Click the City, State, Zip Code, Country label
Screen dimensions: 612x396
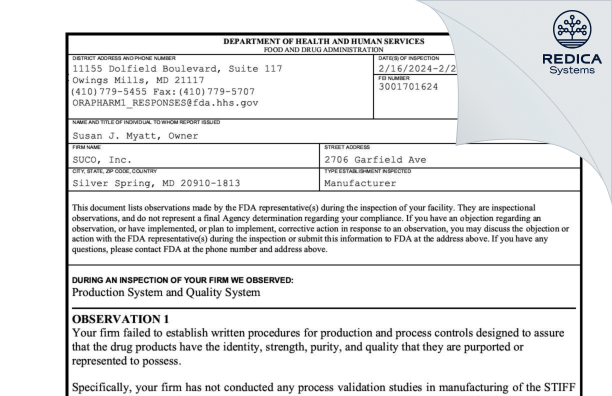click(x=114, y=171)
